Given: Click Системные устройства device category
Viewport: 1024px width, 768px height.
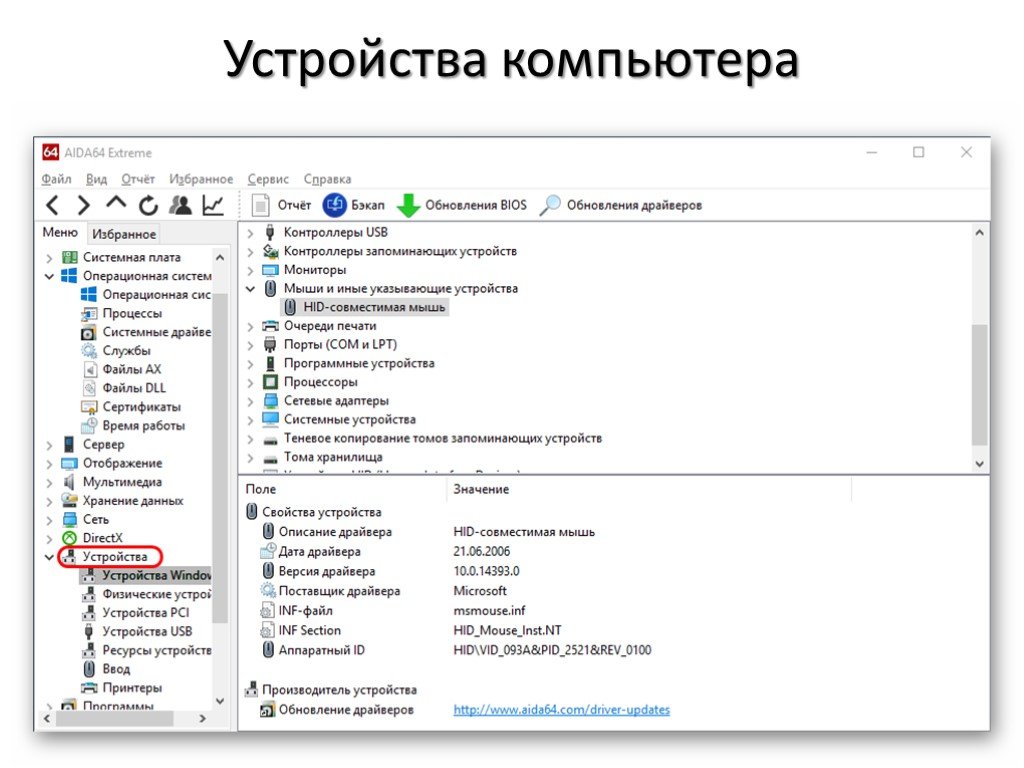Looking at the screenshot, I should [x=339, y=419].
